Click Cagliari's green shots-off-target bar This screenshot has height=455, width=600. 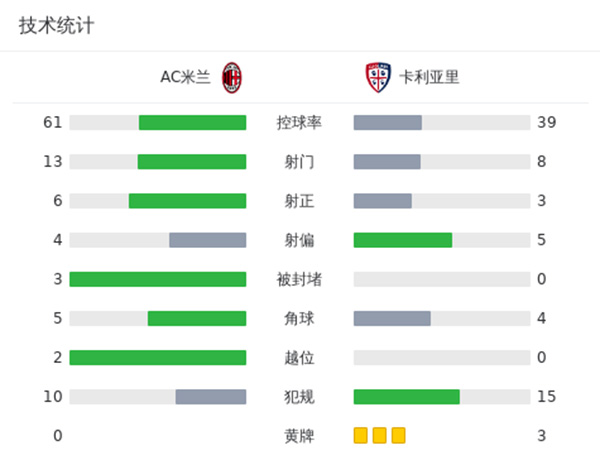point(403,240)
